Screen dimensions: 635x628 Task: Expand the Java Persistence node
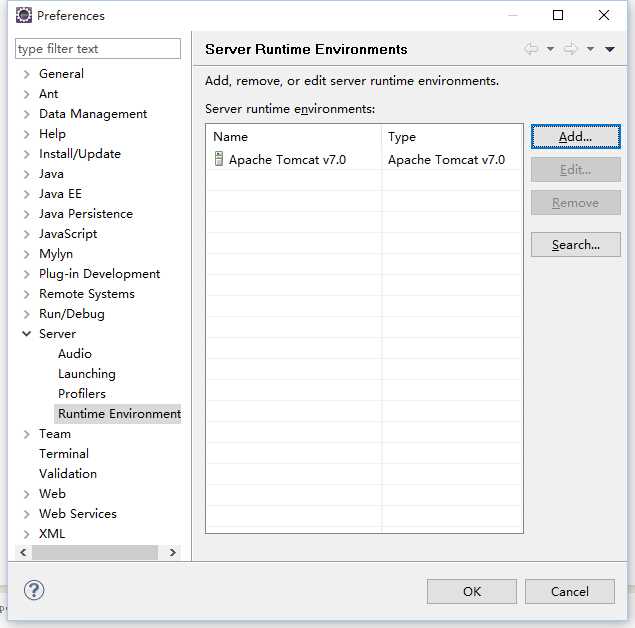(x=27, y=214)
